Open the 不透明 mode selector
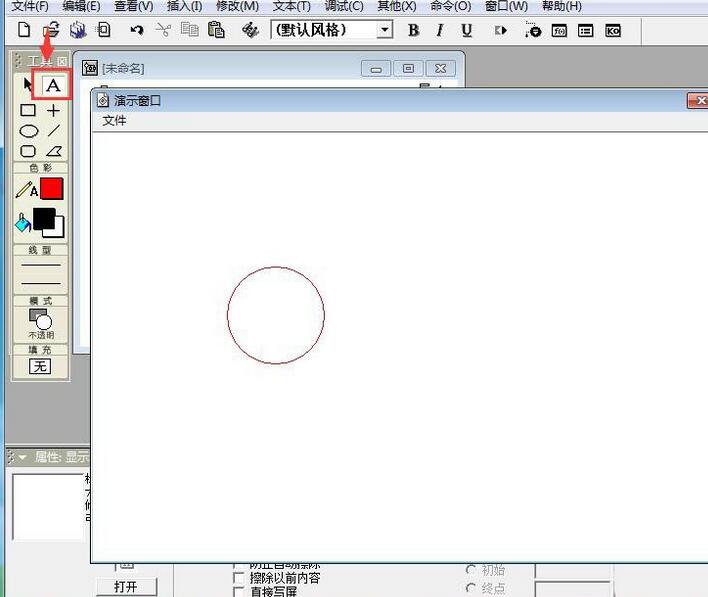The width and height of the screenshot is (708, 597). click(40, 321)
